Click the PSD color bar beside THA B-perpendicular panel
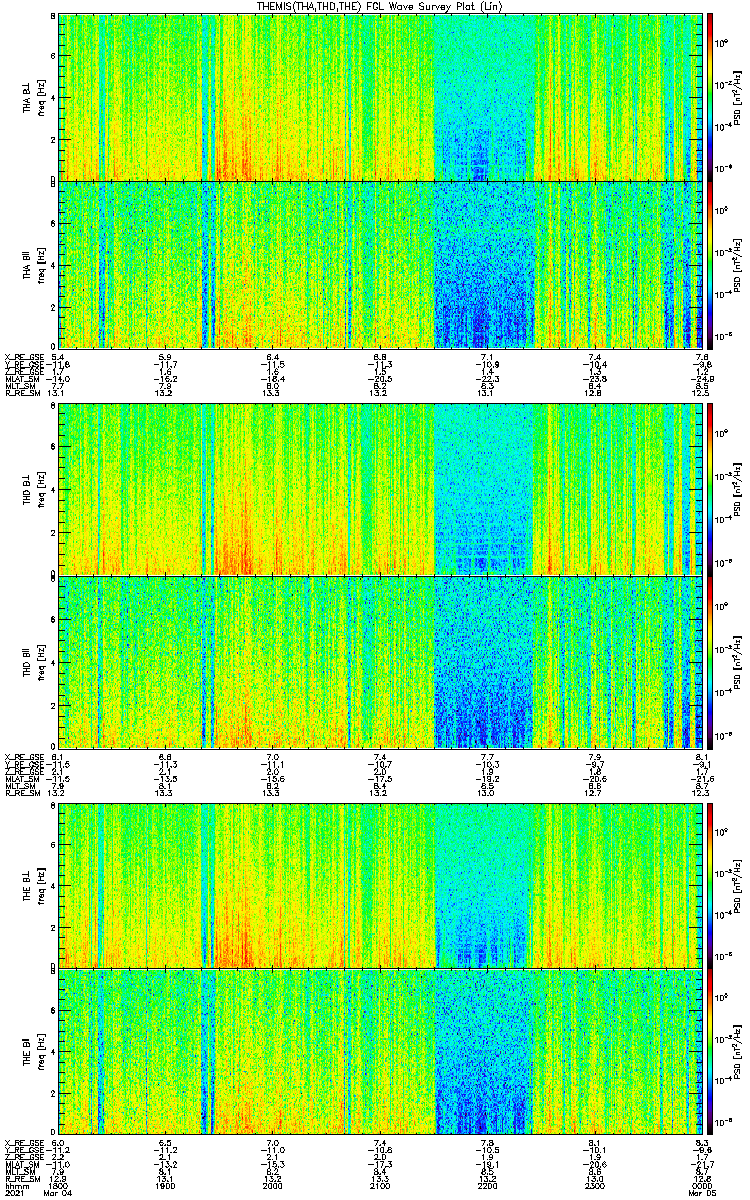The height and width of the screenshot is (1200, 750). 710,96
